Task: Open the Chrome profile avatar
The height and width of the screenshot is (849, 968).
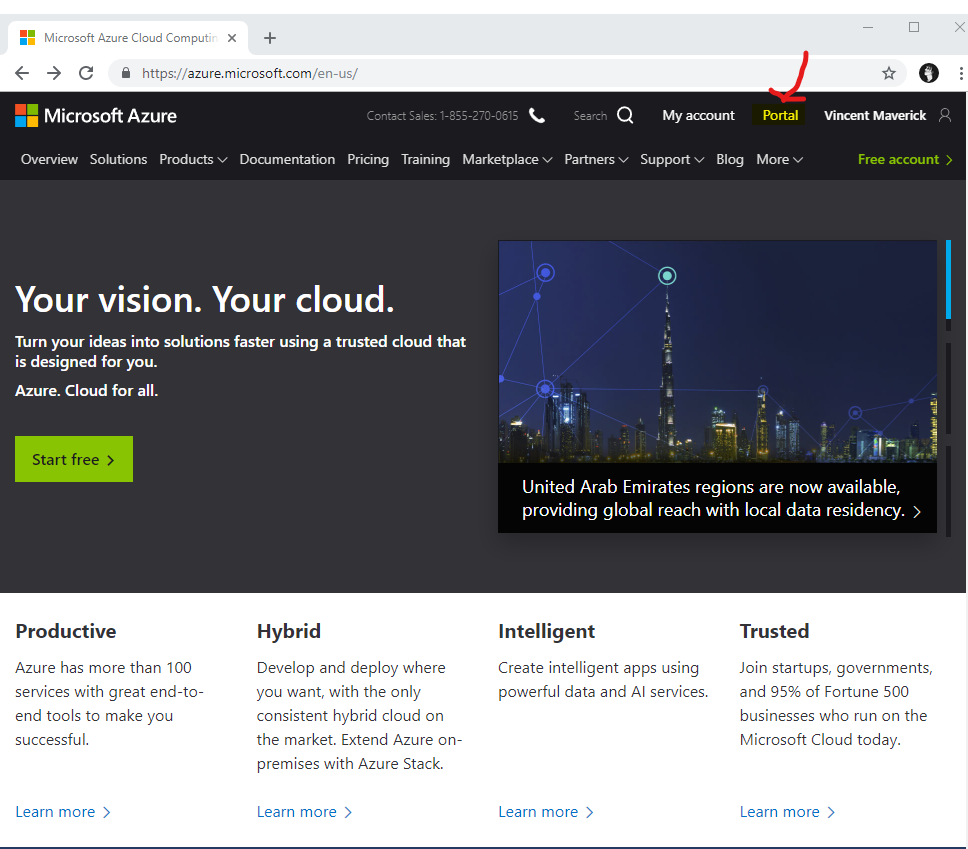Action: click(x=928, y=73)
